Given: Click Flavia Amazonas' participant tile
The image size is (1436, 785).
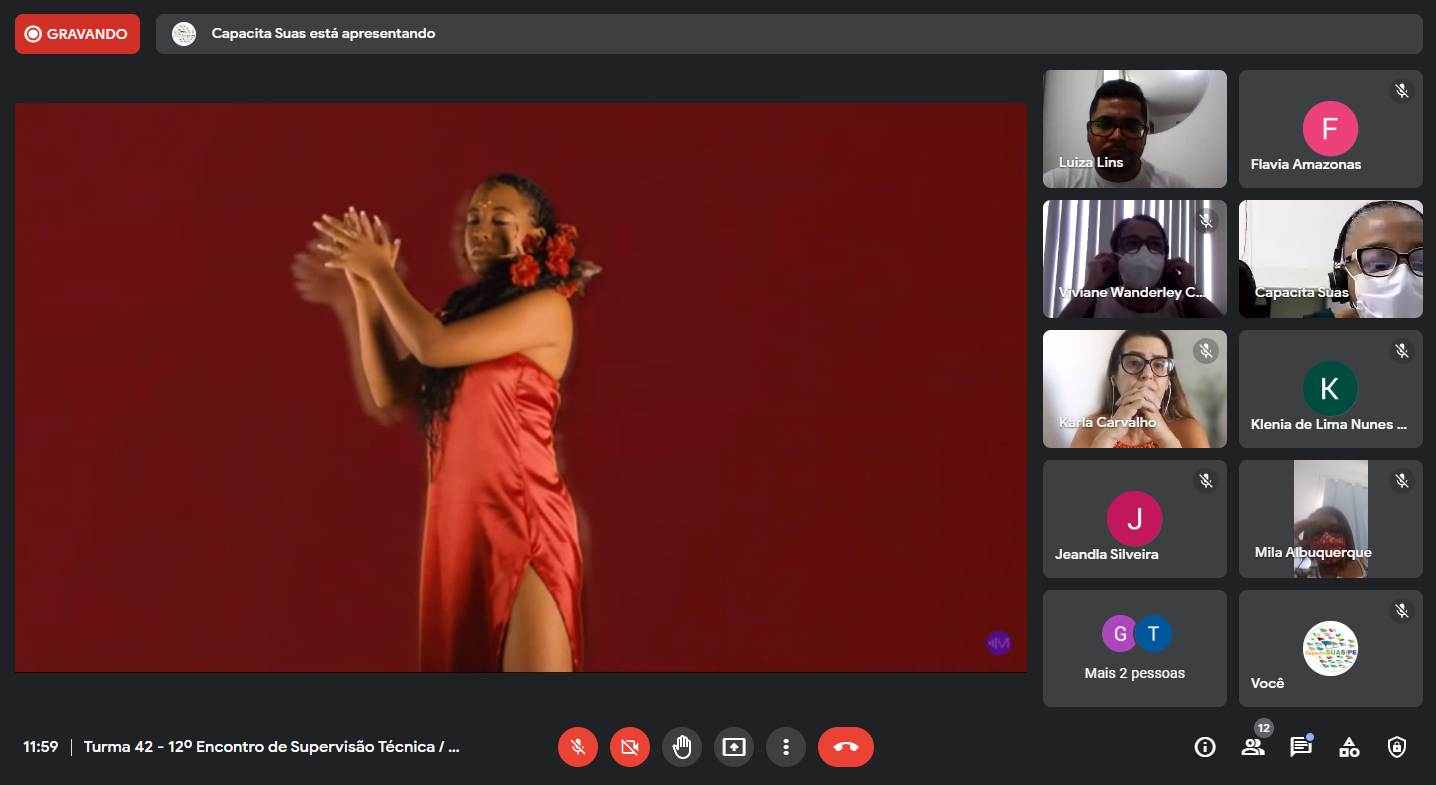Looking at the screenshot, I should point(1330,129).
